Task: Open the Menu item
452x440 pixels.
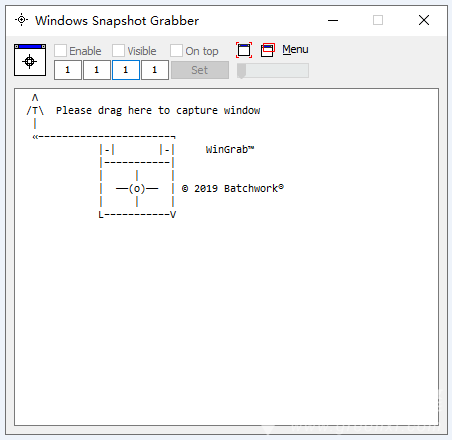Action: 295,49
